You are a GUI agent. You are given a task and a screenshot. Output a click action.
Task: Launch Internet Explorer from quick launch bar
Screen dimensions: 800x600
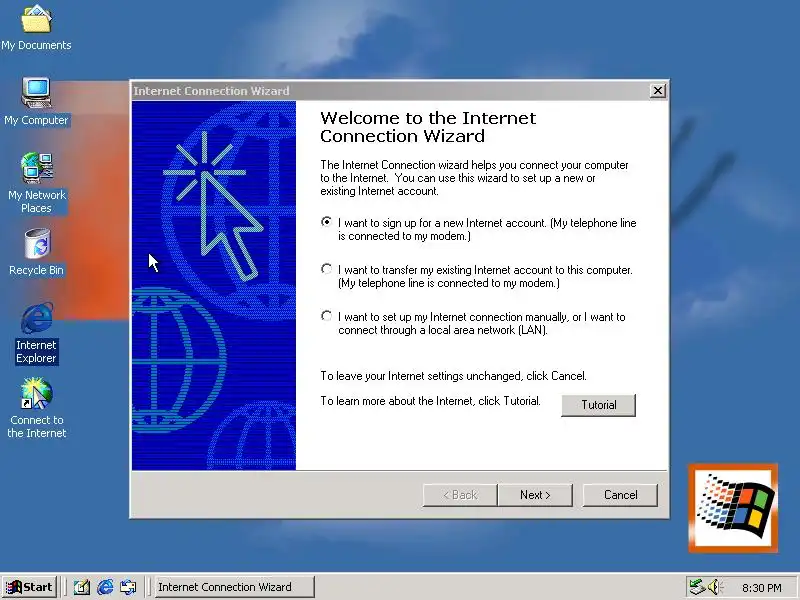tap(105, 587)
